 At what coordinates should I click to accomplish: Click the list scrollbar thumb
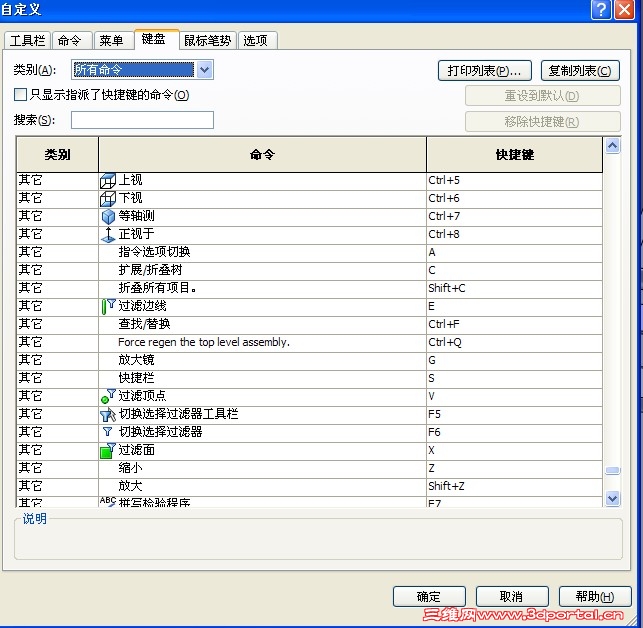click(613, 470)
